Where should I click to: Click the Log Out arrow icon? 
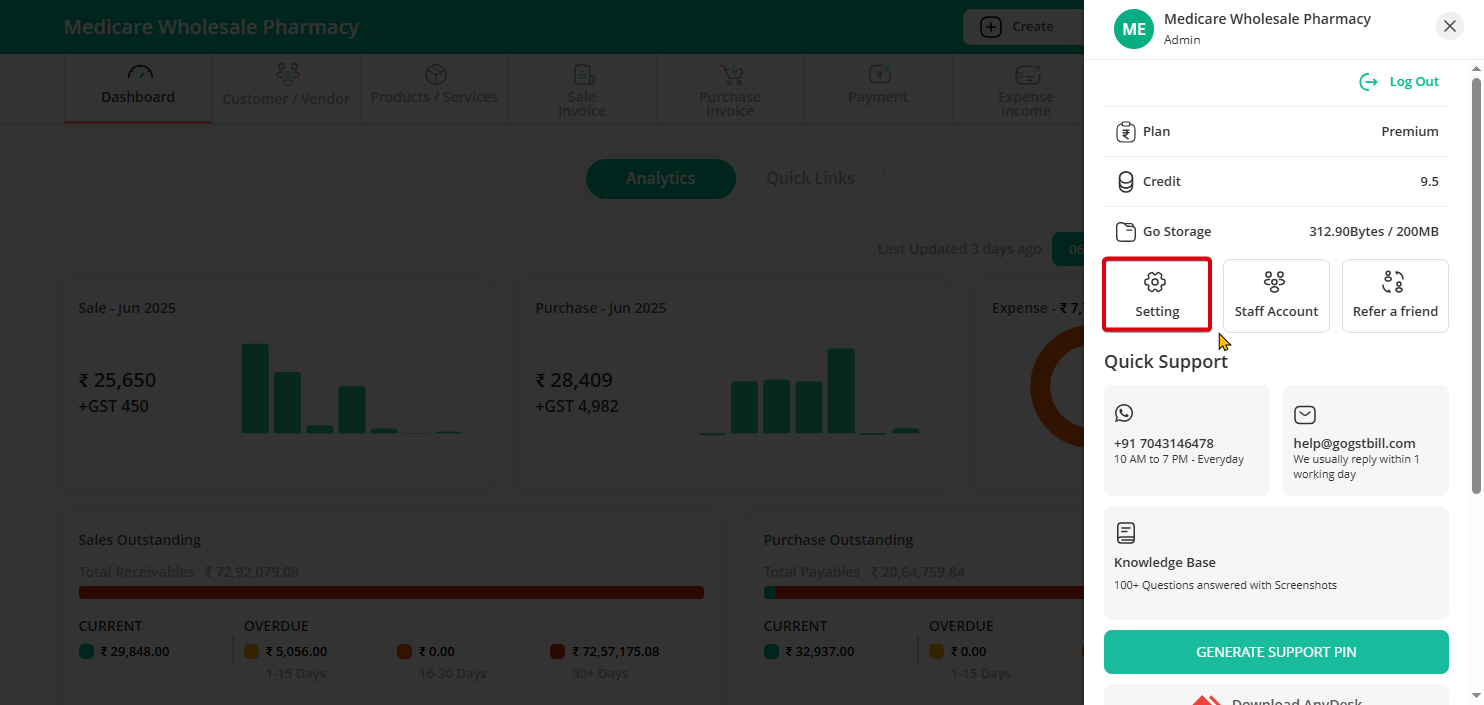pos(1368,82)
